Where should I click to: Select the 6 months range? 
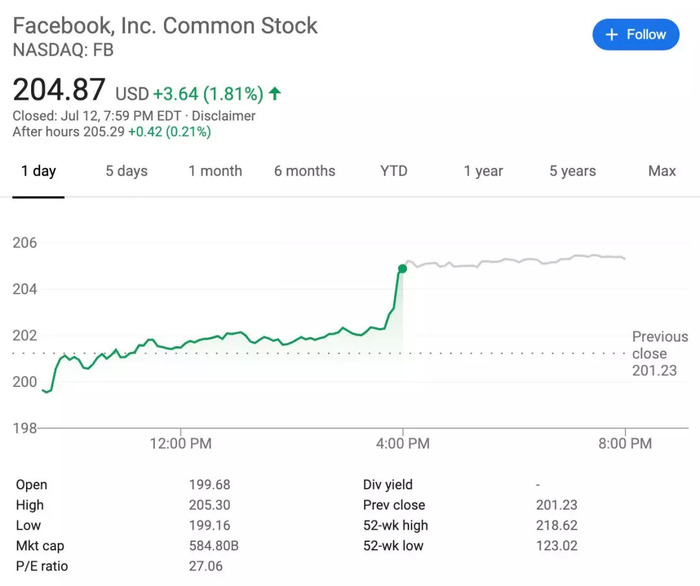305,171
